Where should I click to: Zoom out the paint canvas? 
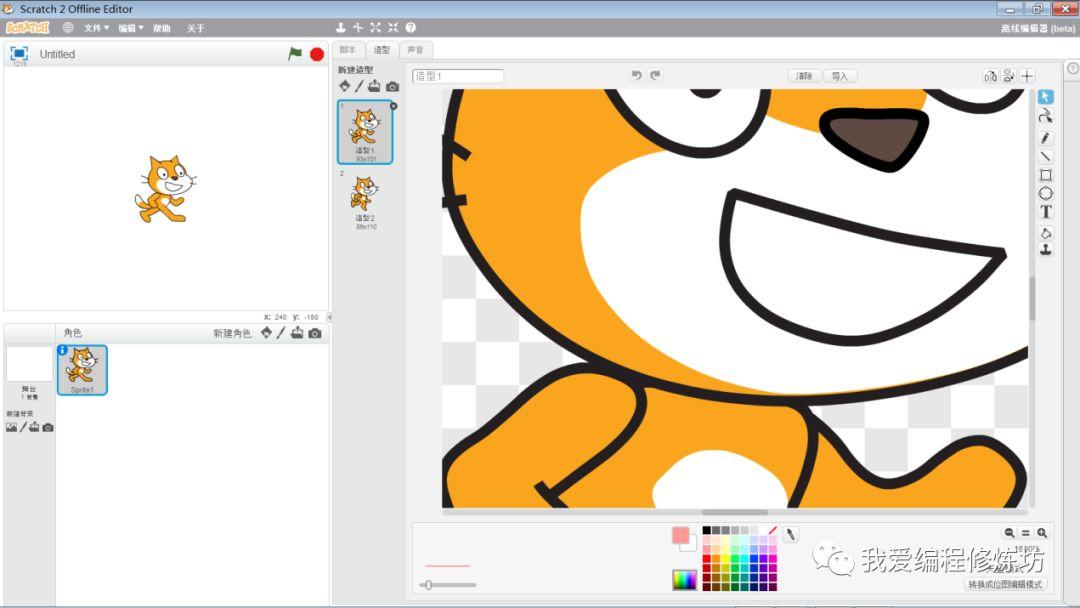click(1009, 532)
